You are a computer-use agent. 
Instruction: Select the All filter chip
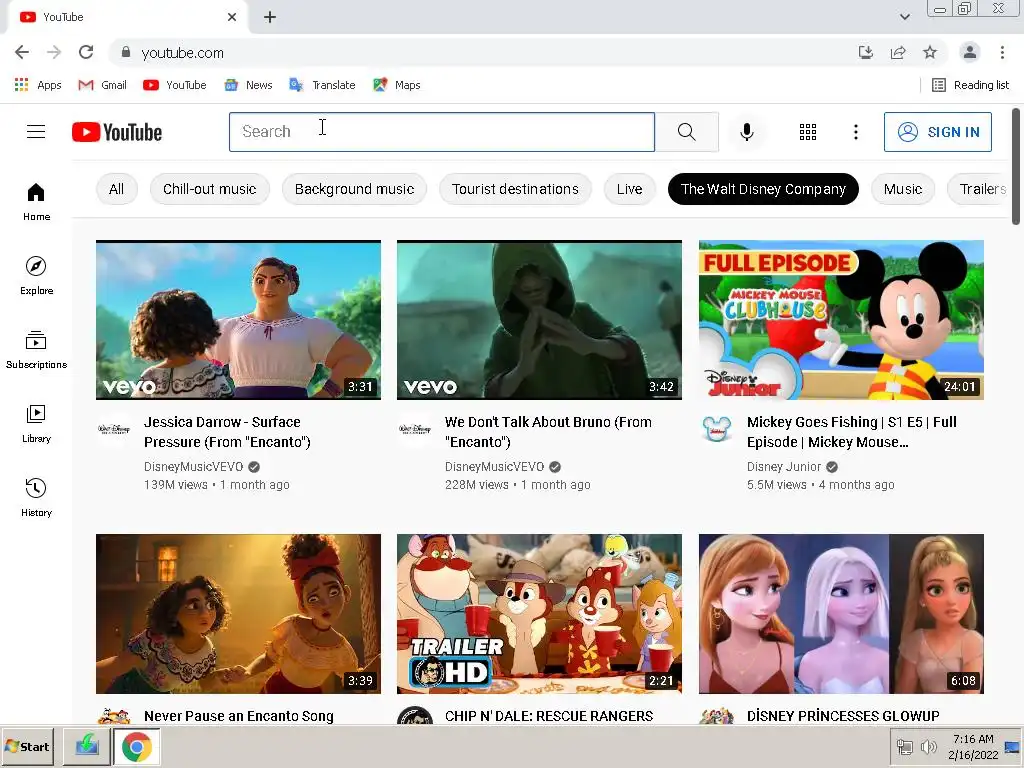click(x=116, y=189)
